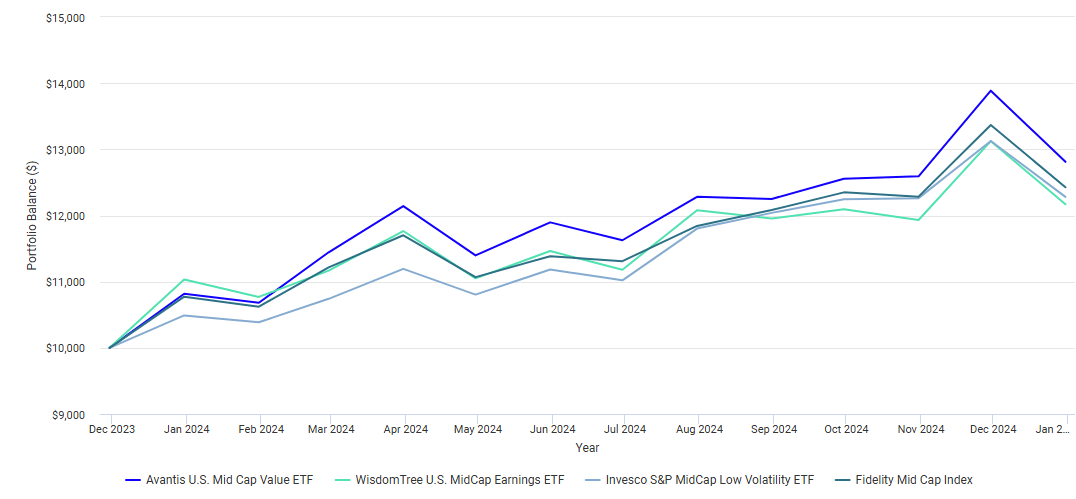Screen dimensions: 1076x499
Task: Click WisdomTree line point at Nov 2024
Action: pos(918,220)
